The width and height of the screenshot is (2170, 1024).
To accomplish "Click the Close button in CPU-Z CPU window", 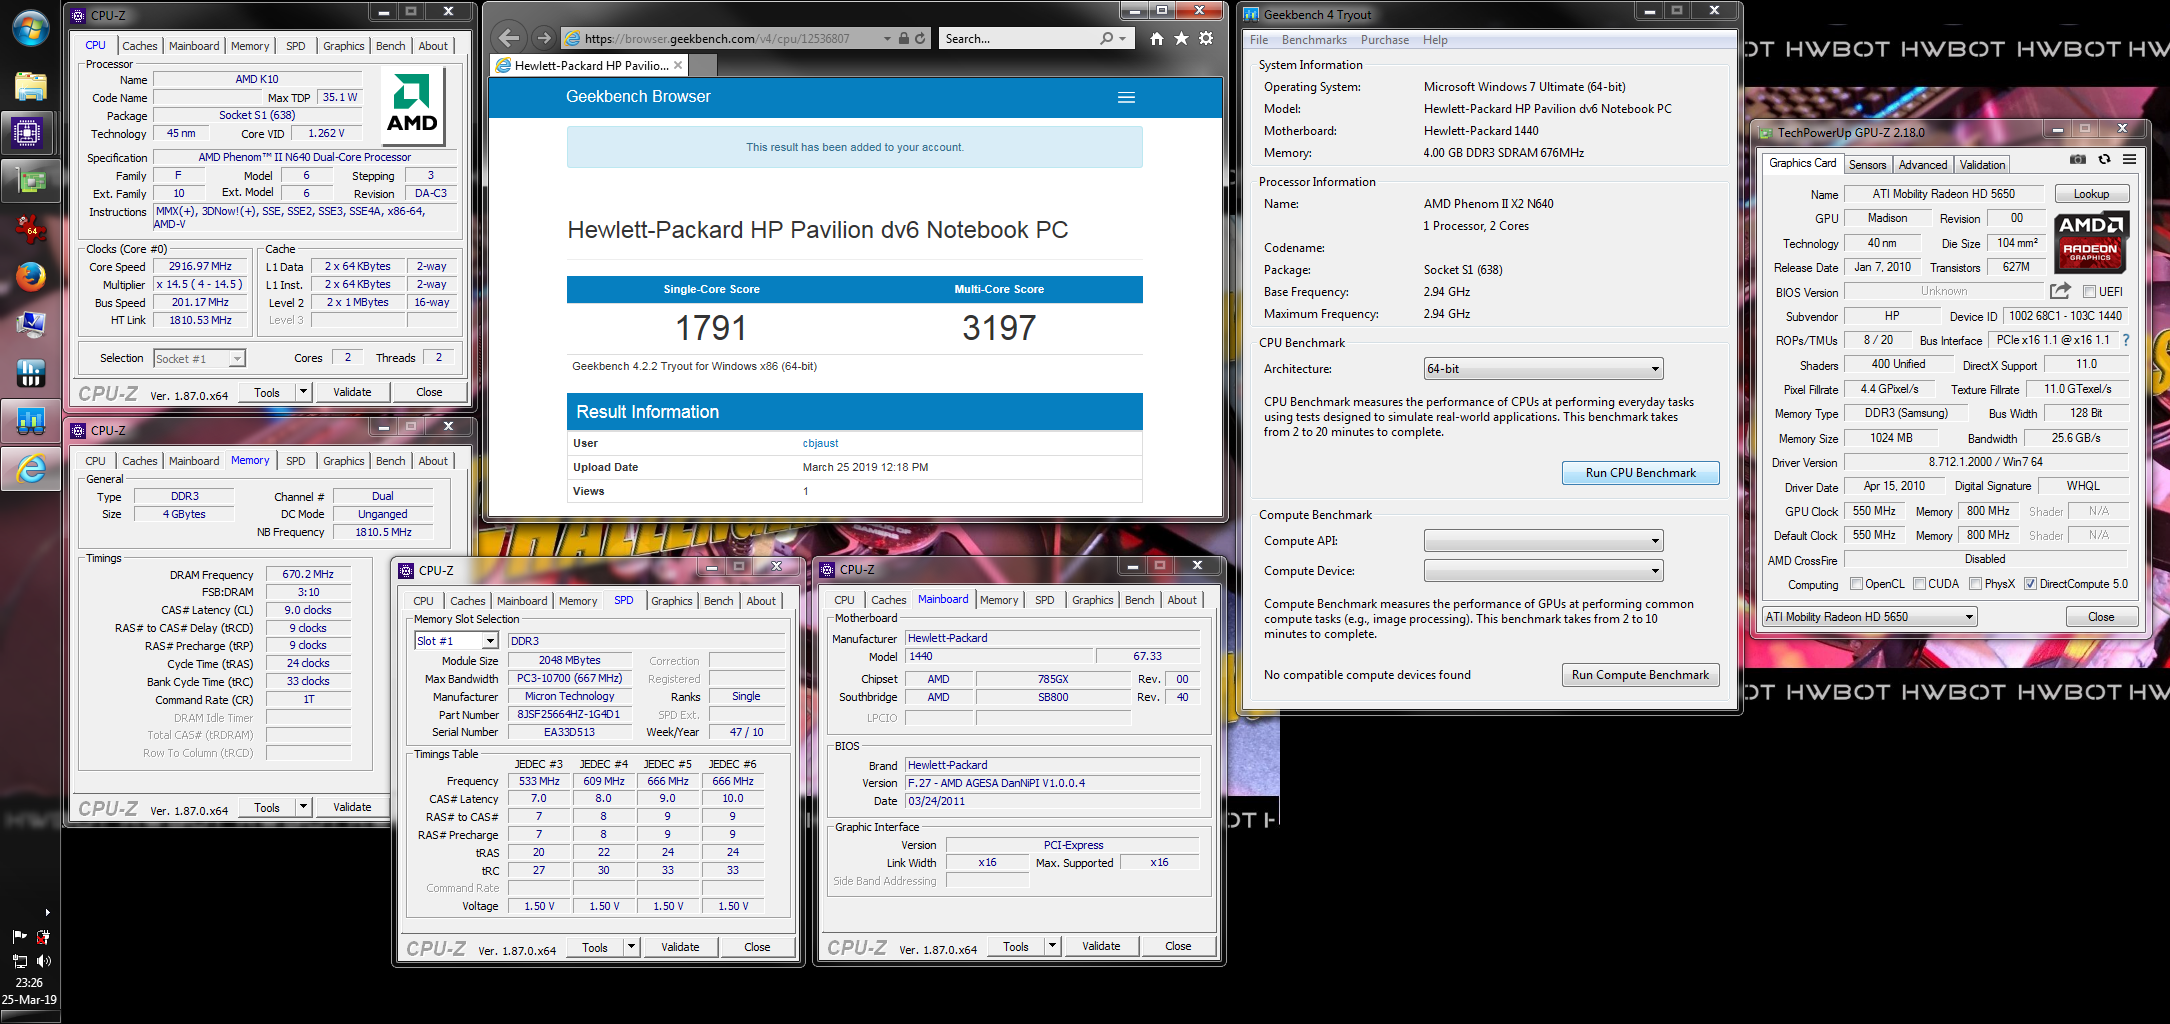I will pyautogui.click(x=429, y=392).
